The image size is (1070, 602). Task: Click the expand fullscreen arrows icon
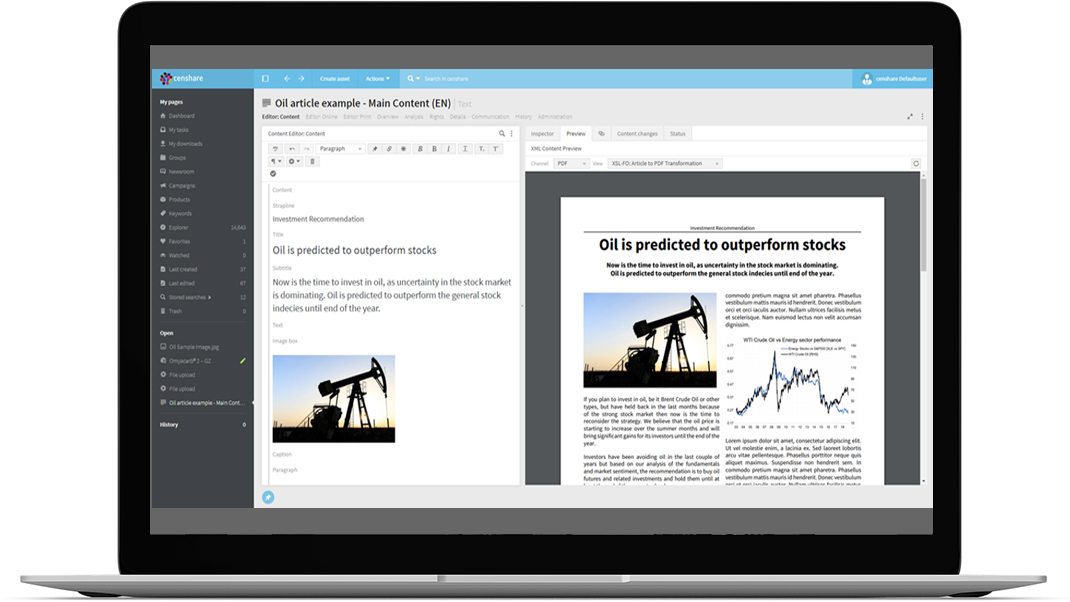910,117
